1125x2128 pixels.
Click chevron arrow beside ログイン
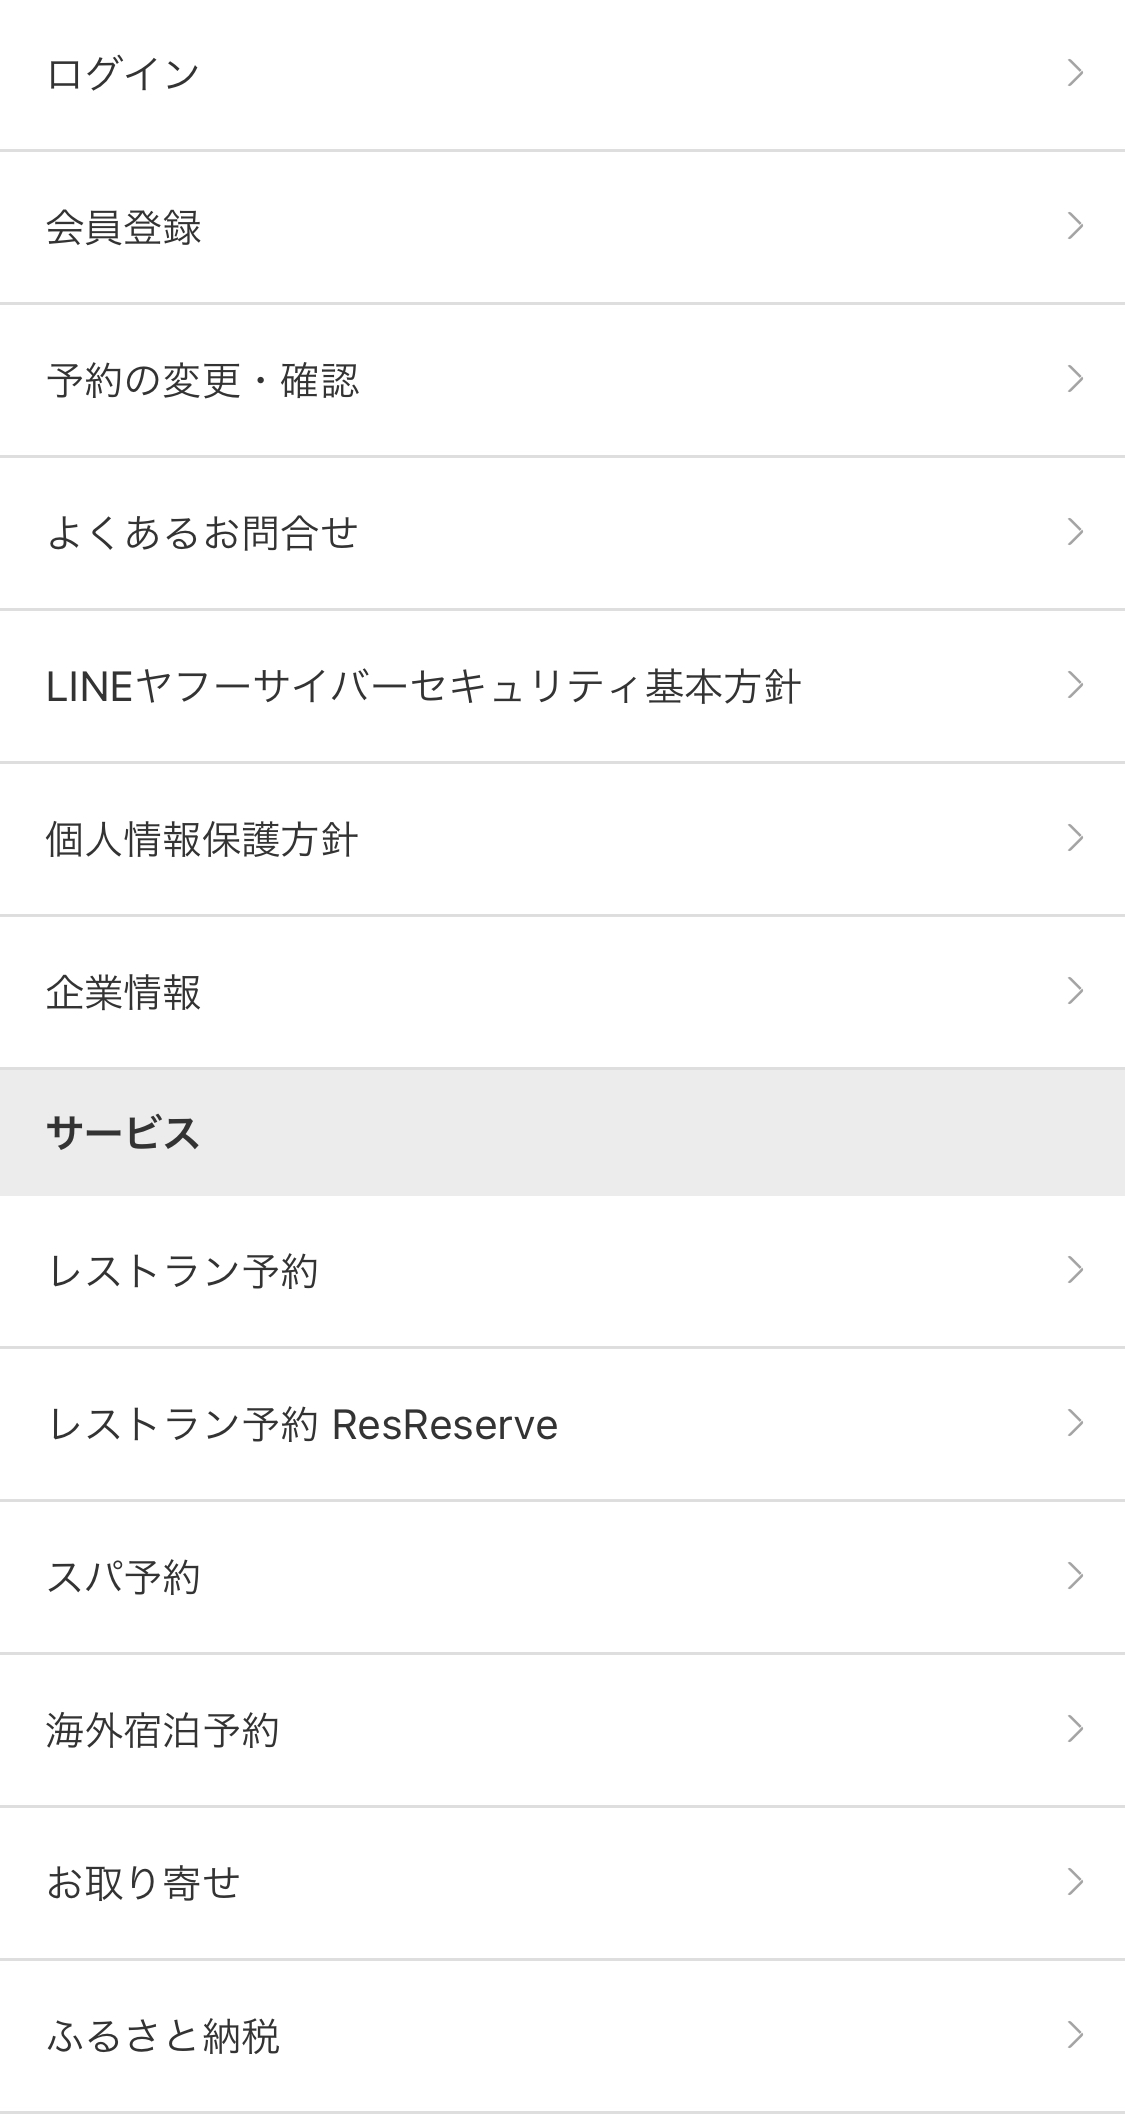tap(1075, 73)
